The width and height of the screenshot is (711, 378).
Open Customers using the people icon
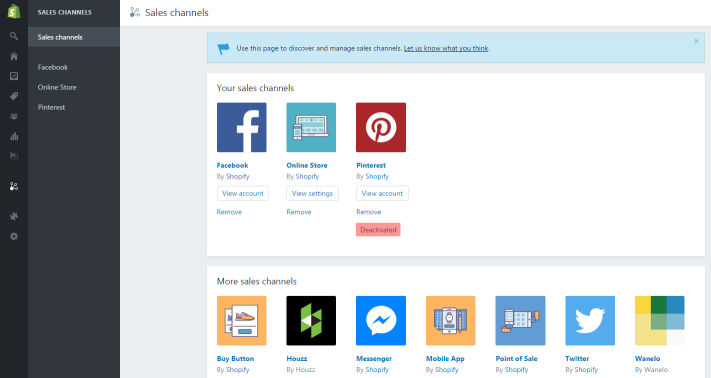pos(14,116)
